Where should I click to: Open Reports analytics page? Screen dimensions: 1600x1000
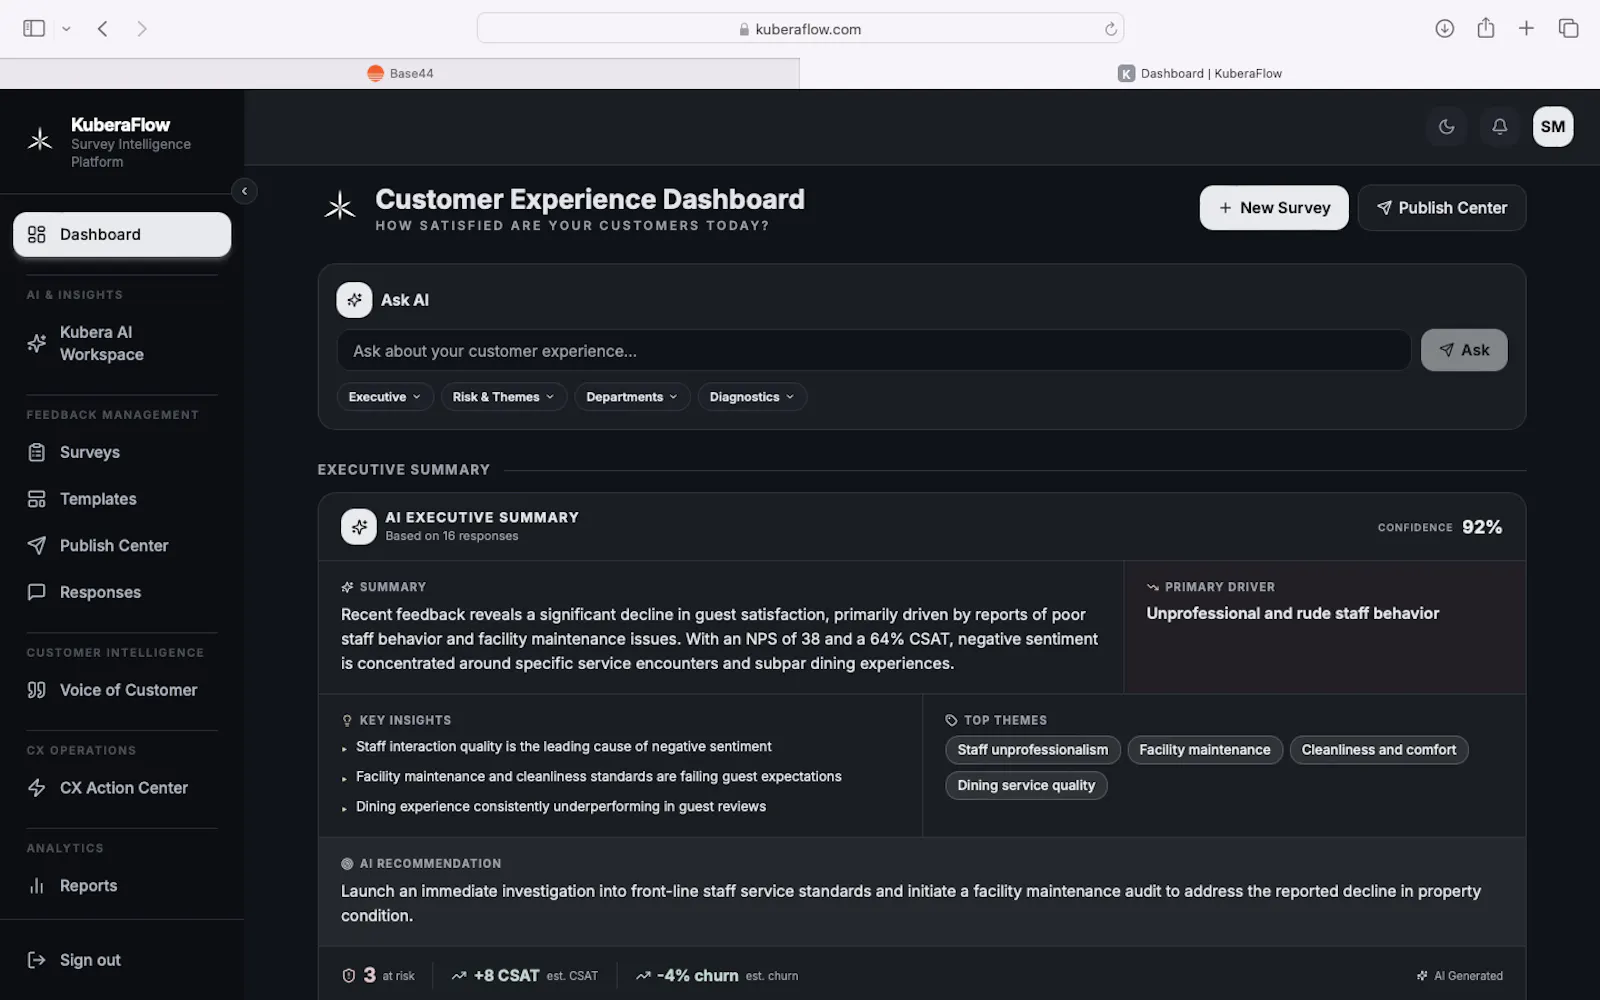(x=122, y=886)
